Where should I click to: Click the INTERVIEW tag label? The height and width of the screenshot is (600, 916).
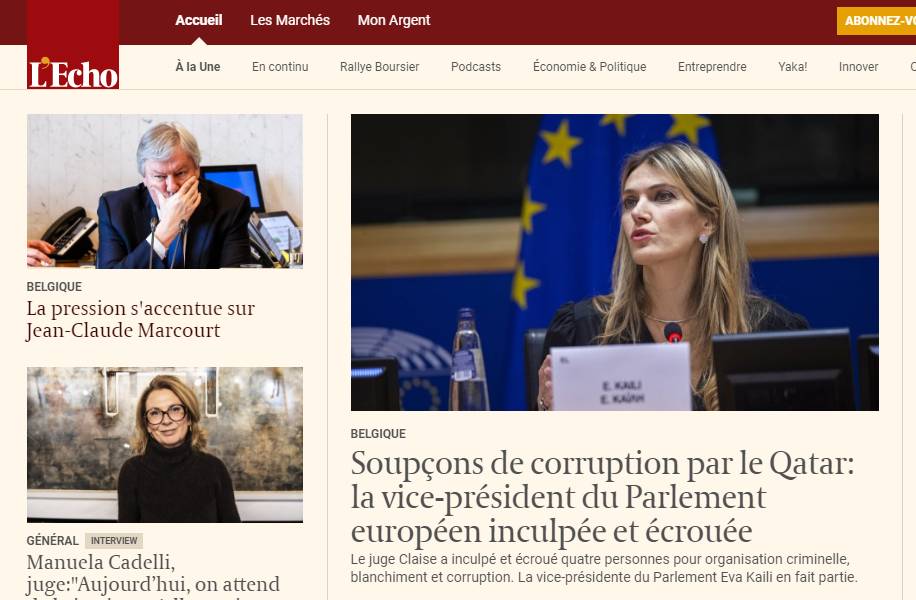coord(114,540)
